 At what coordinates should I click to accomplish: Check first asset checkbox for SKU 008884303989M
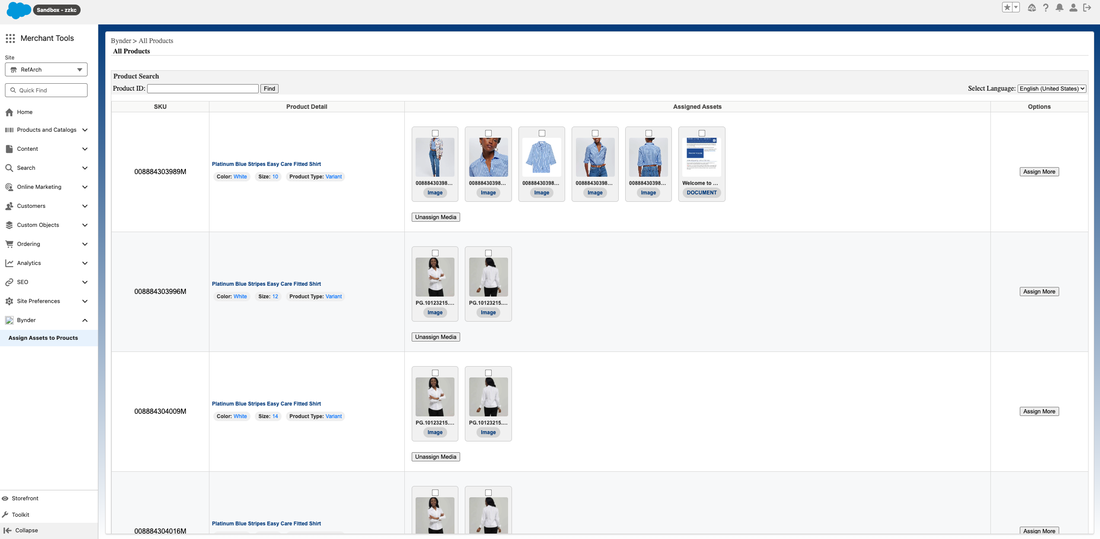point(435,133)
